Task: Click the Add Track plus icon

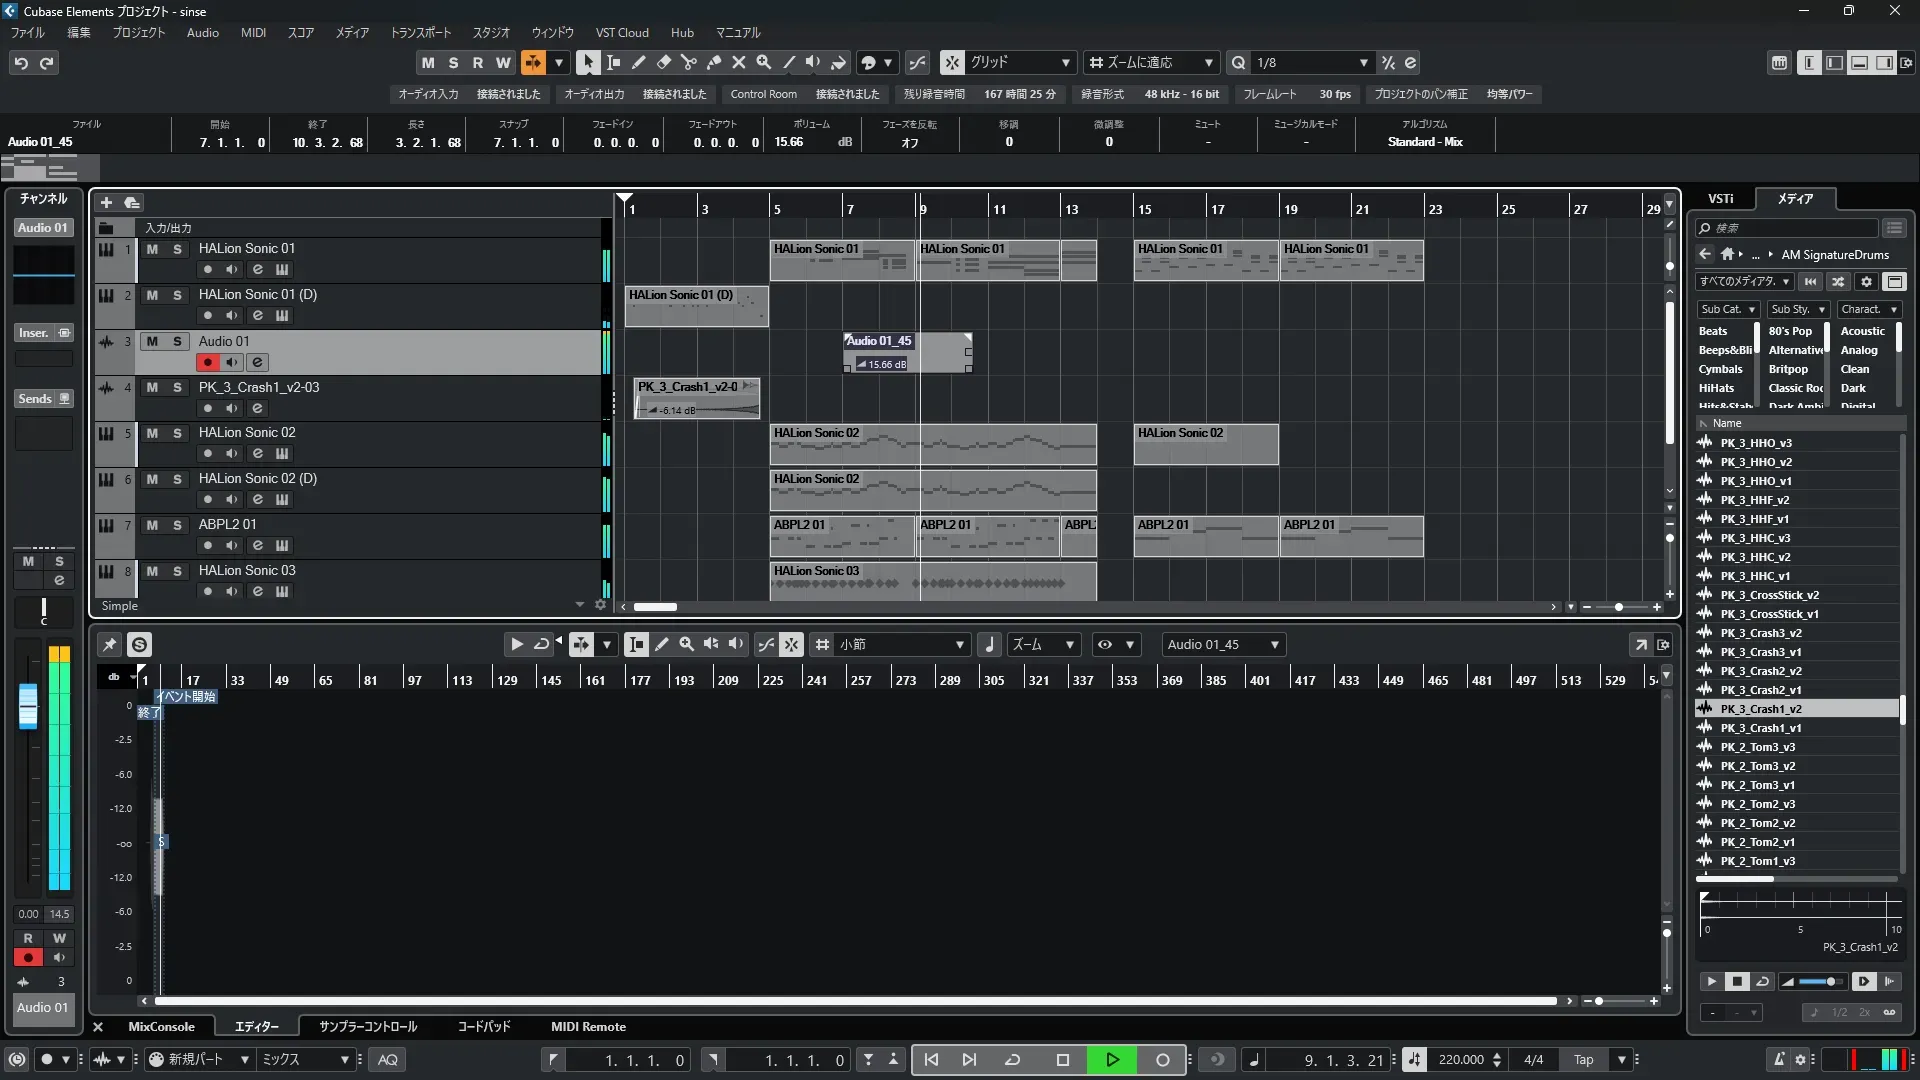Action: (106, 202)
